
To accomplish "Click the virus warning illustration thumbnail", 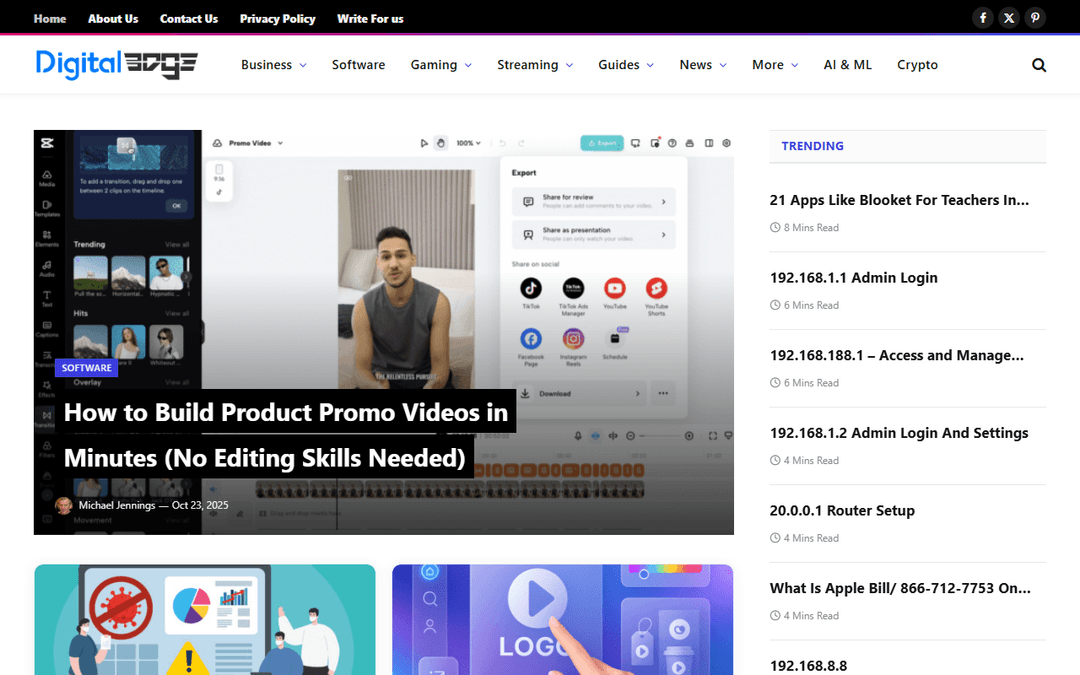I will coord(205,620).
